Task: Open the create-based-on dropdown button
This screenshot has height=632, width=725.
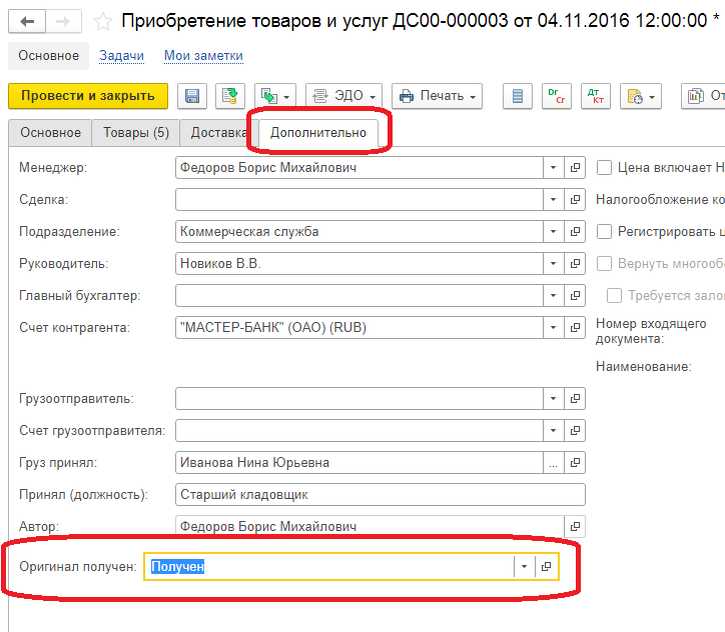Action: pyautogui.click(x=275, y=96)
